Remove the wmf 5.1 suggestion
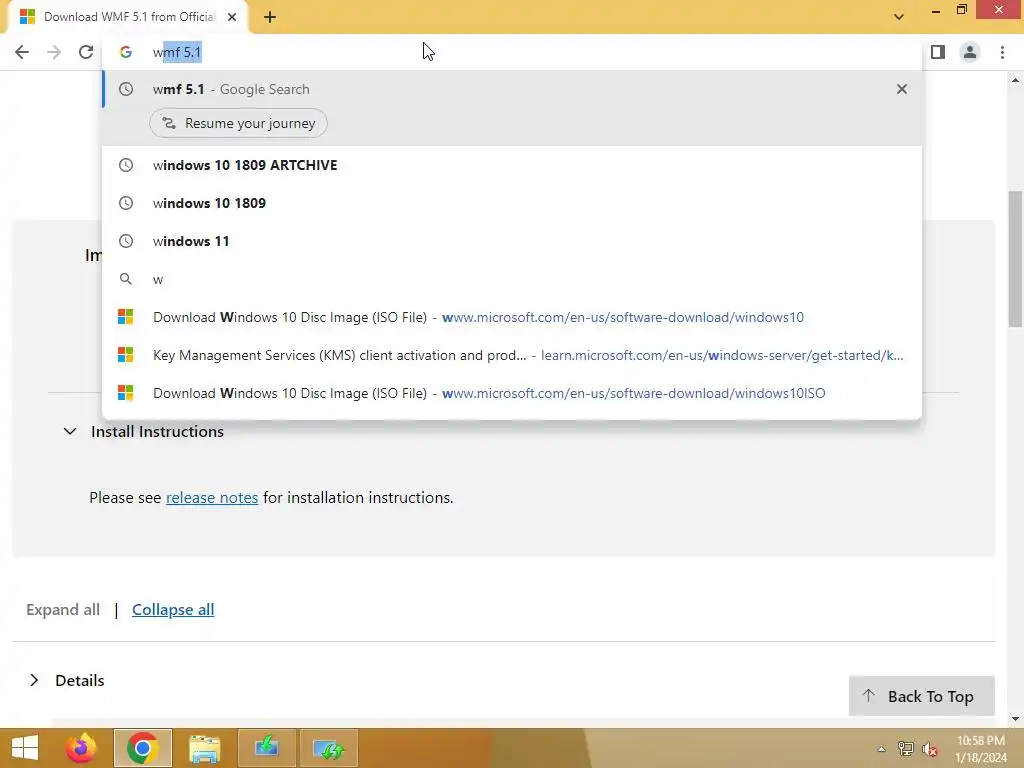The width and height of the screenshot is (1024, 768). [x=902, y=89]
